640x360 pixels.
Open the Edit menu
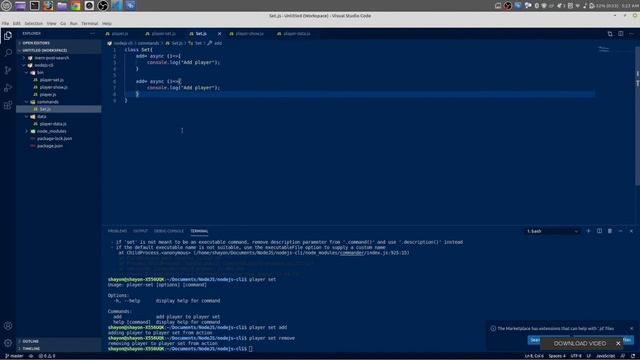pyautogui.click(x=16, y=24)
